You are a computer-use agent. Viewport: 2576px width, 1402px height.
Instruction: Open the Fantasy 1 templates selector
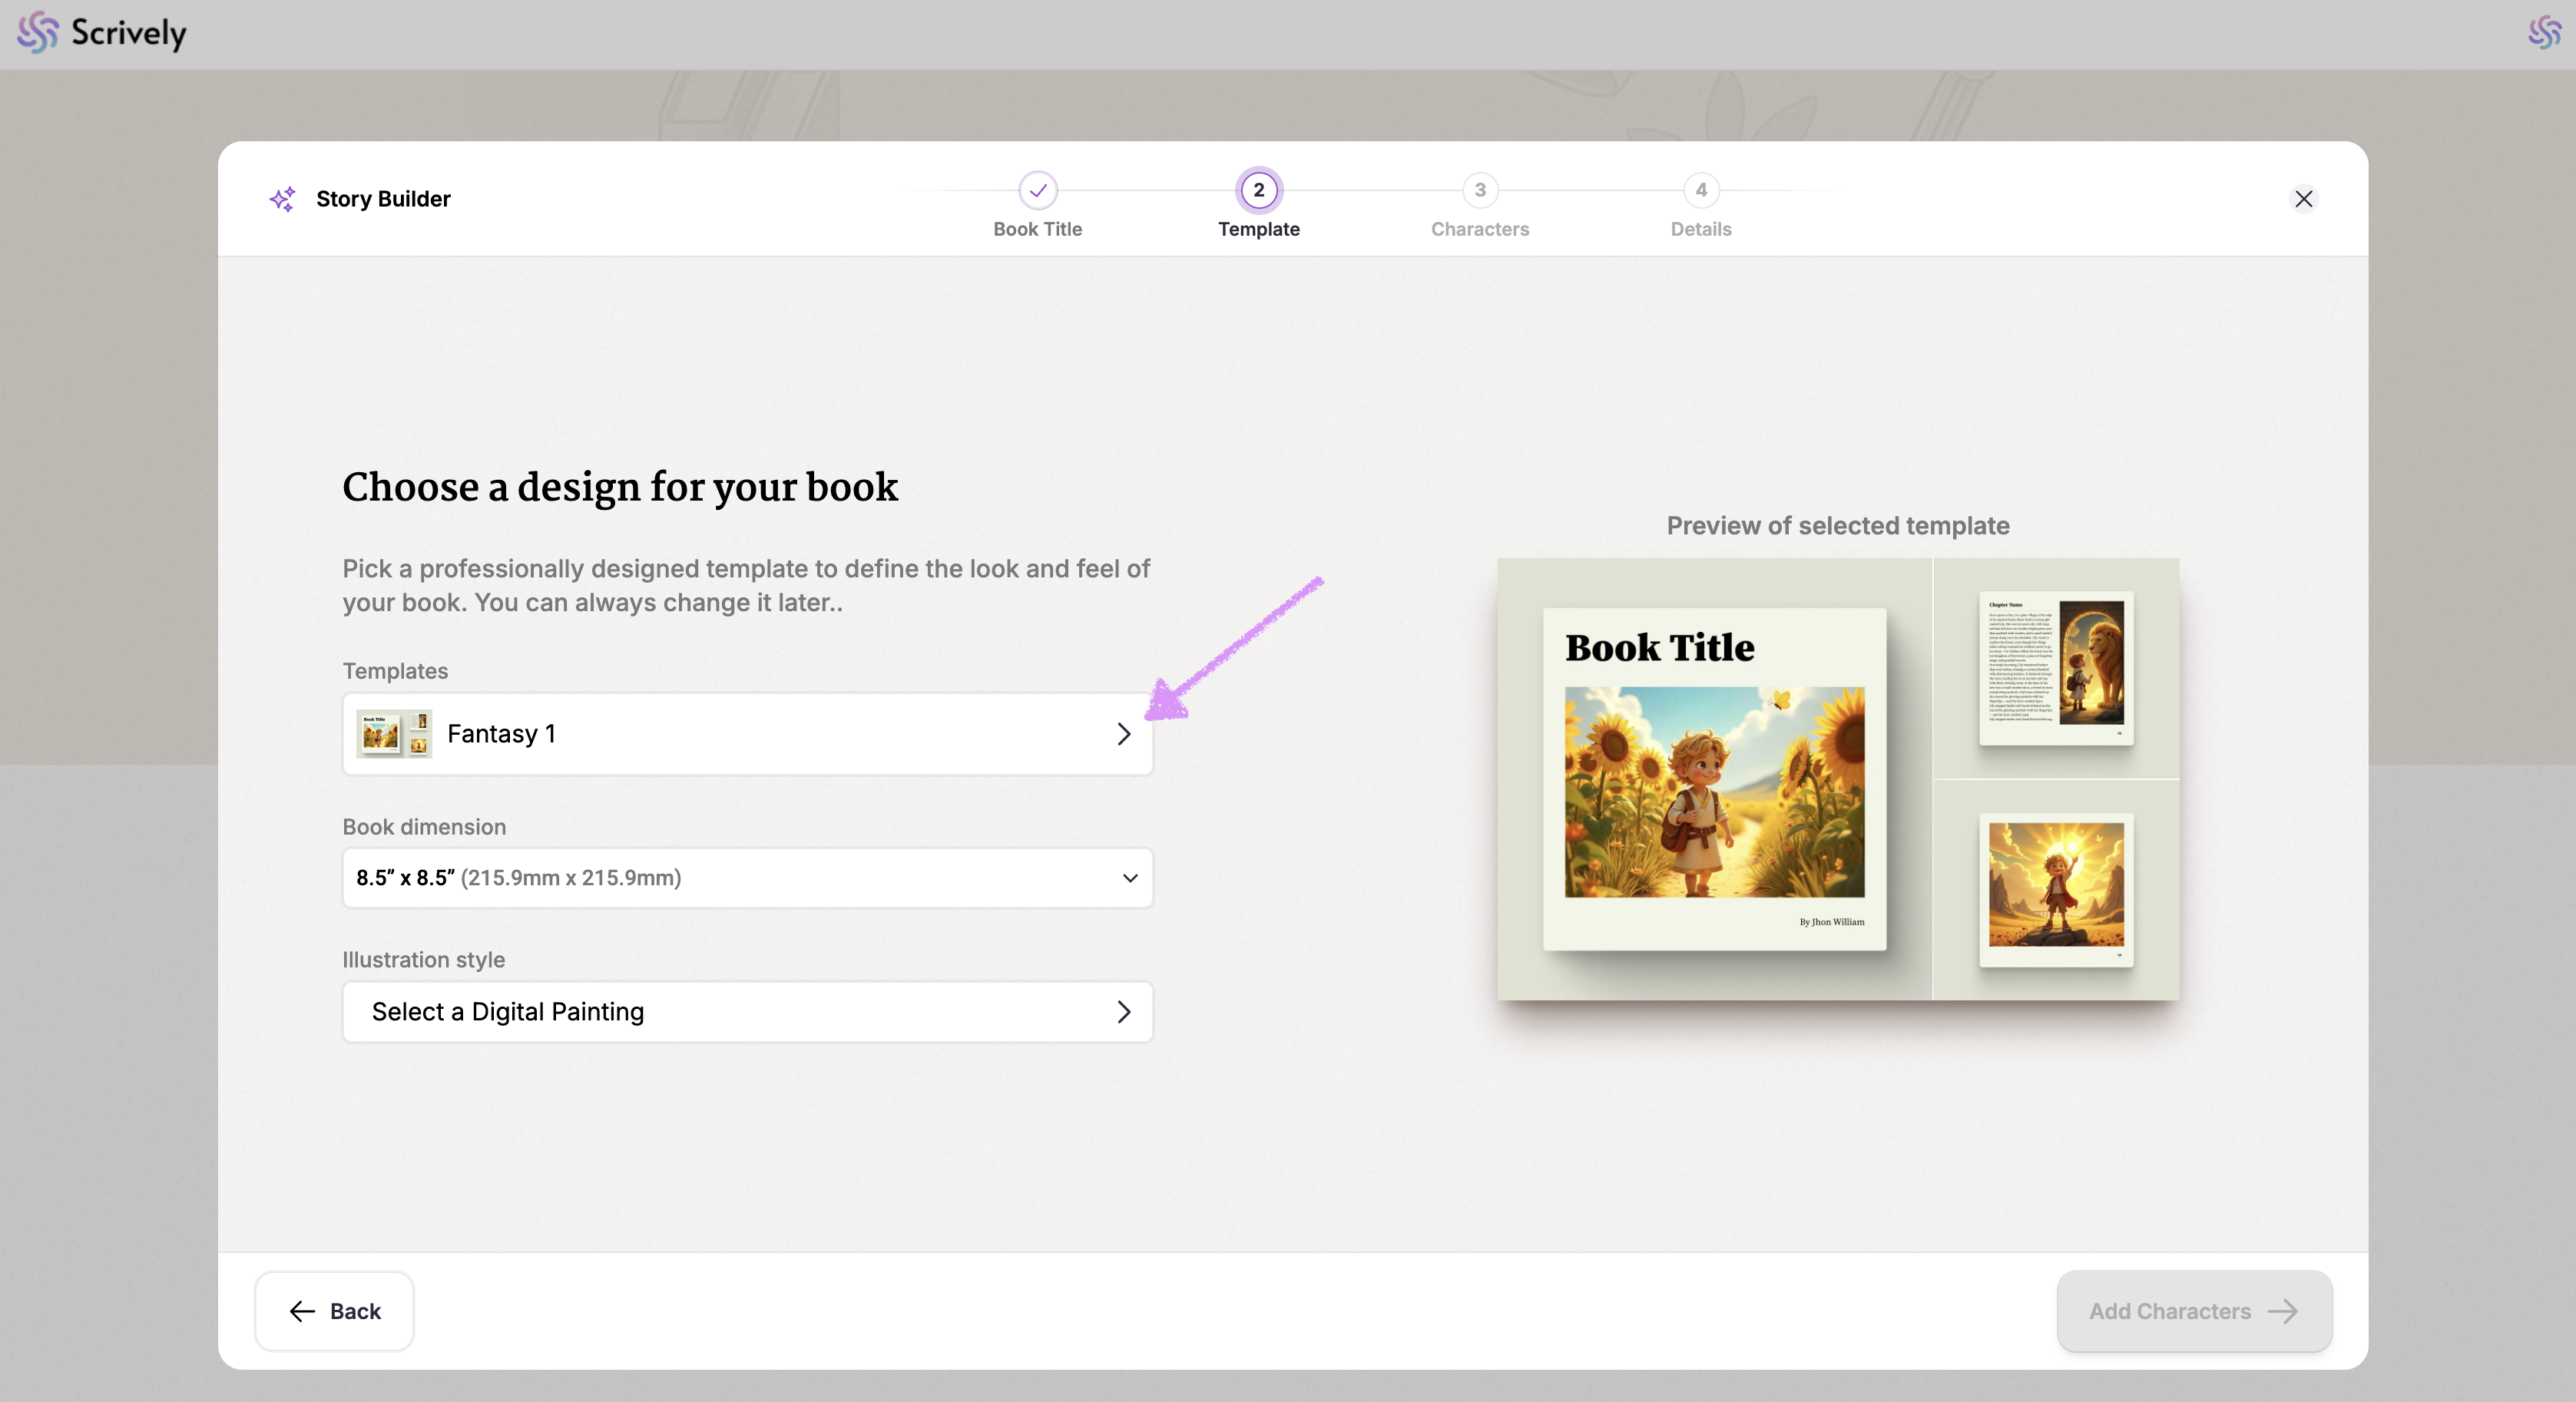[747, 734]
